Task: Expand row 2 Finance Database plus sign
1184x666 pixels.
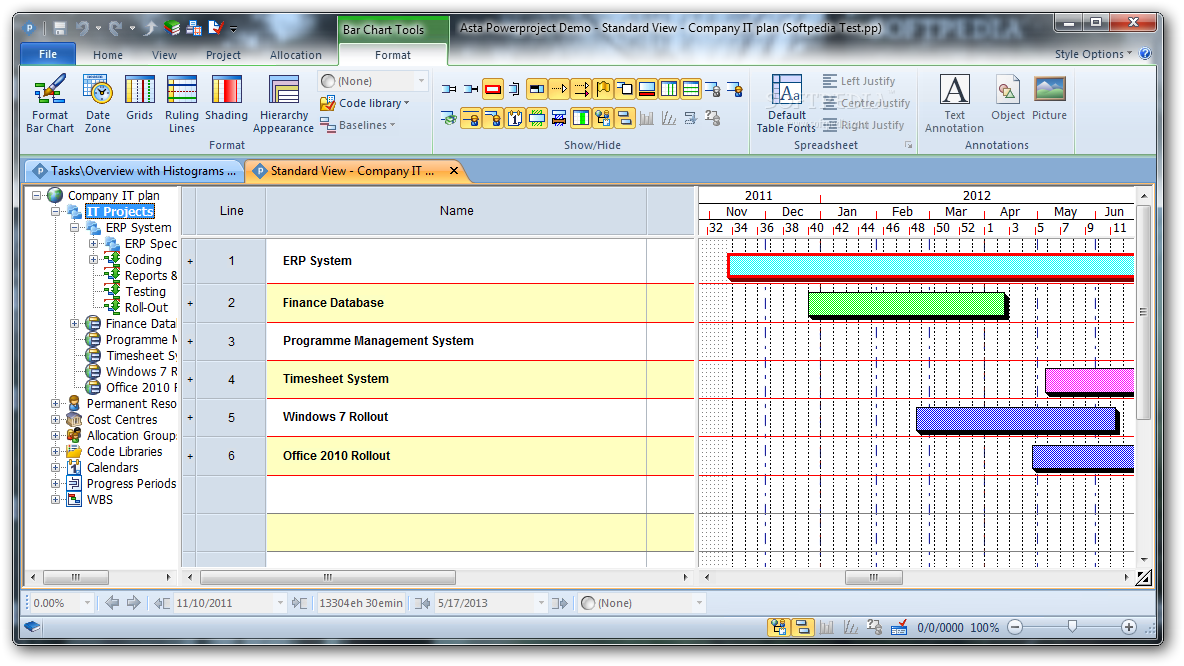Action: (190, 304)
